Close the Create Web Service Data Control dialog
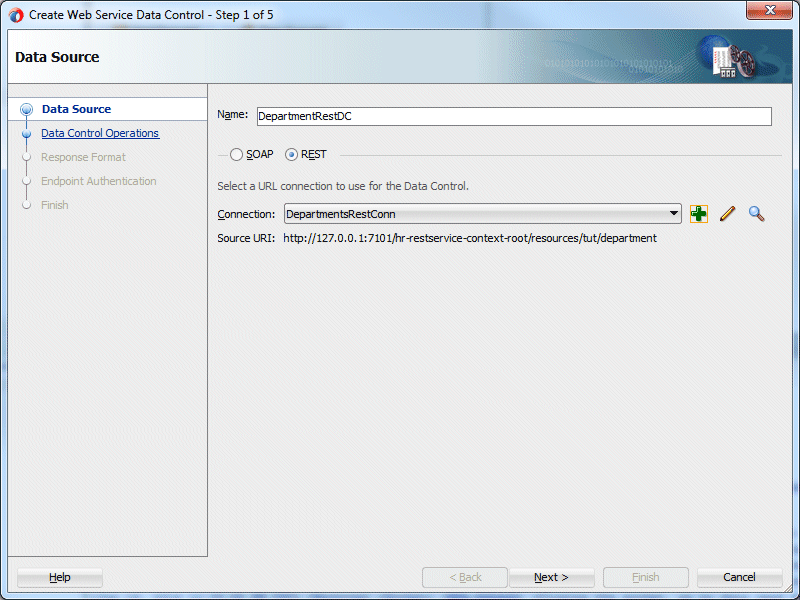The height and width of the screenshot is (600, 800). tap(769, 10)
